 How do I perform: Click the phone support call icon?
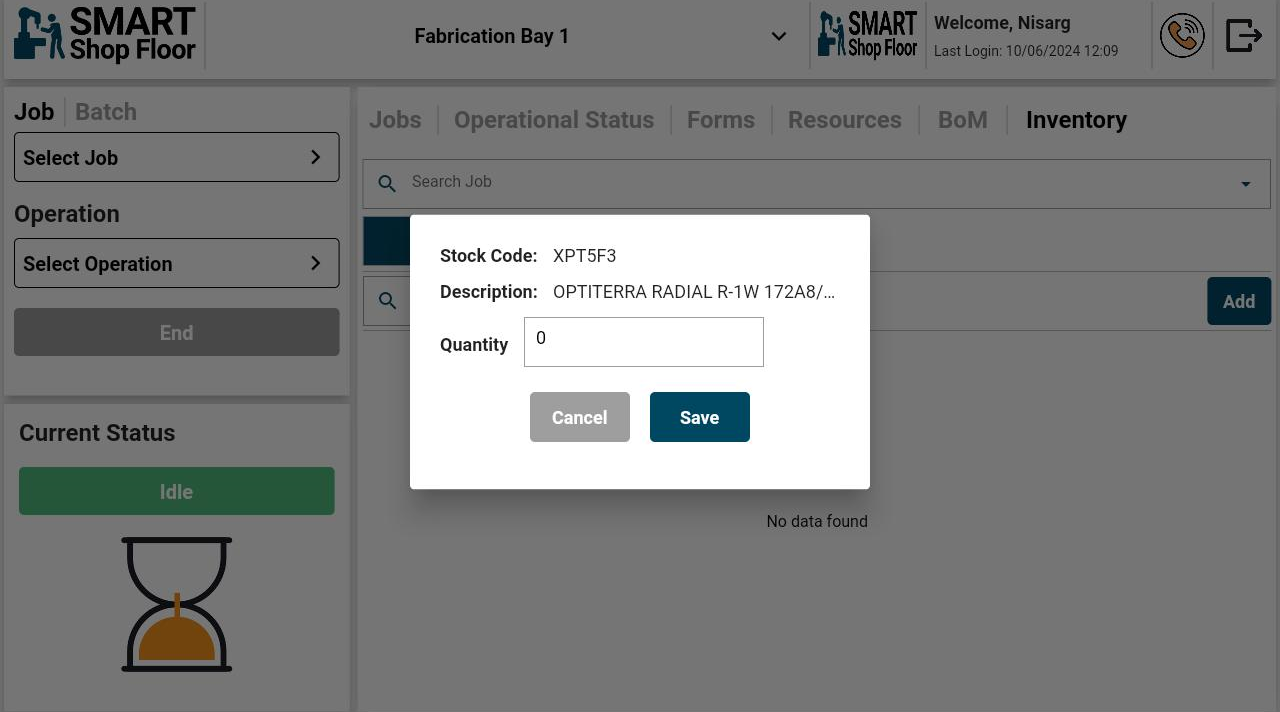pos(1181,36)
